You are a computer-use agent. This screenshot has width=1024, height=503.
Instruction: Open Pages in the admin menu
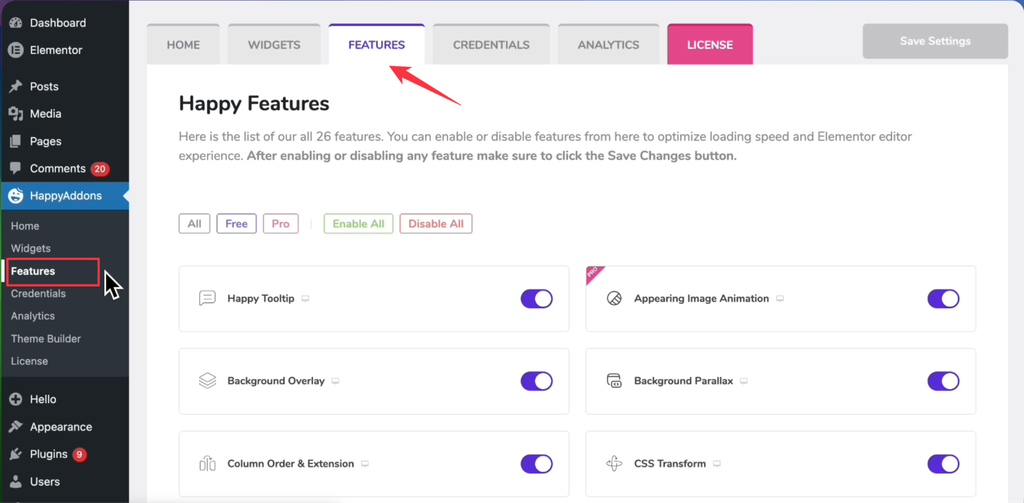tap(46, 141)
